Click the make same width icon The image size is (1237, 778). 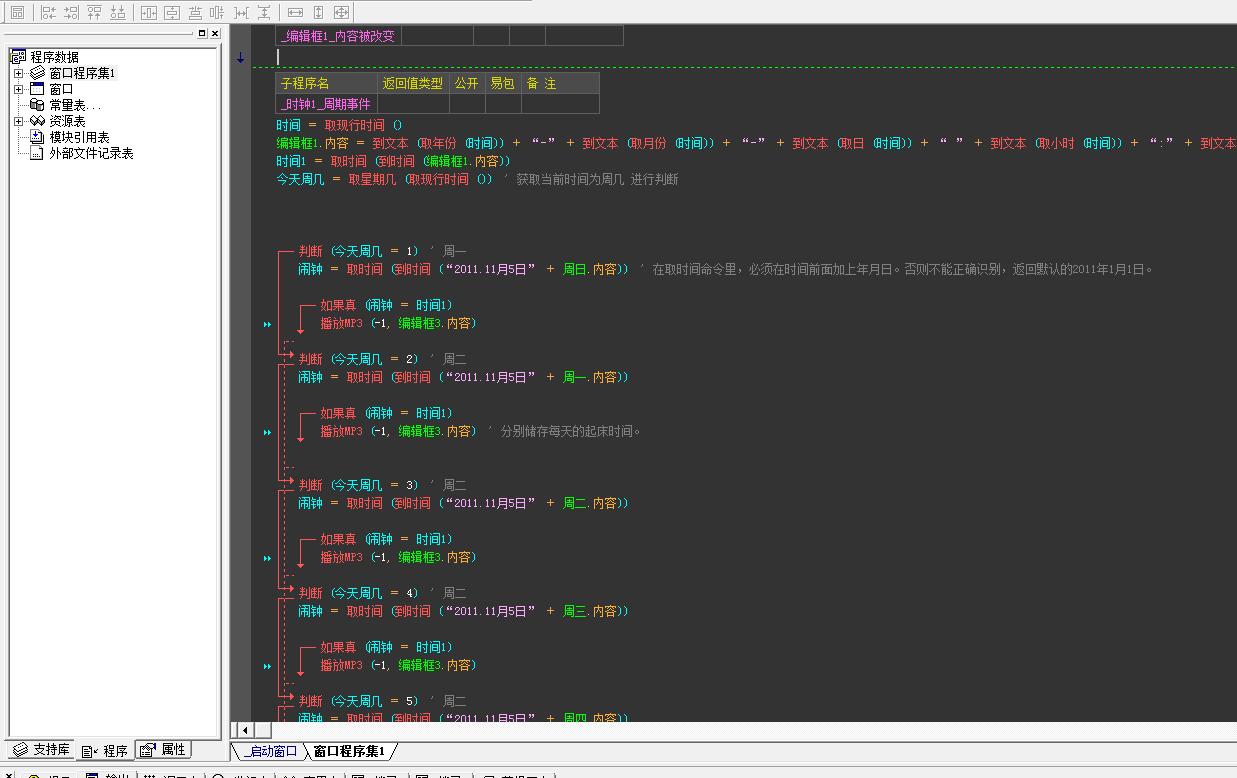pyautogui.click(x=295, y=12)
